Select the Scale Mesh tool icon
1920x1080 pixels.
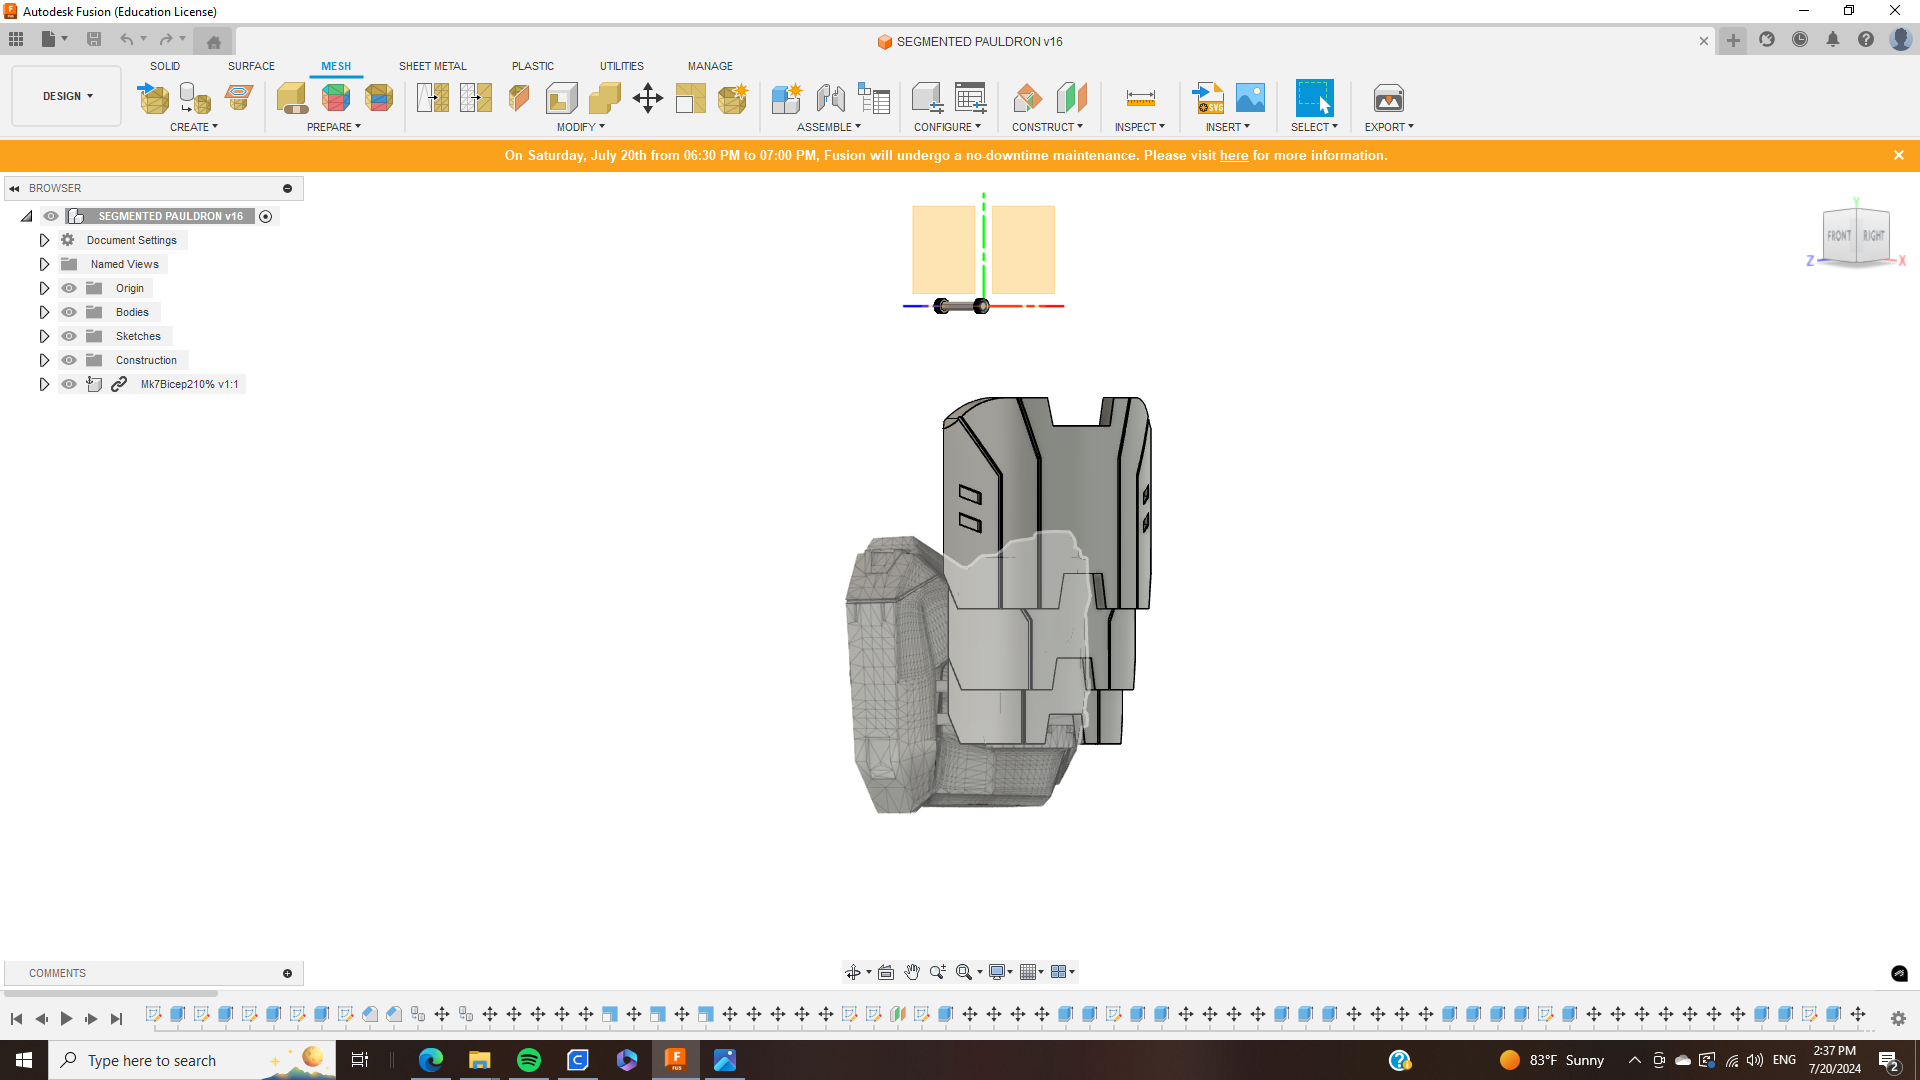pos(691,98)
